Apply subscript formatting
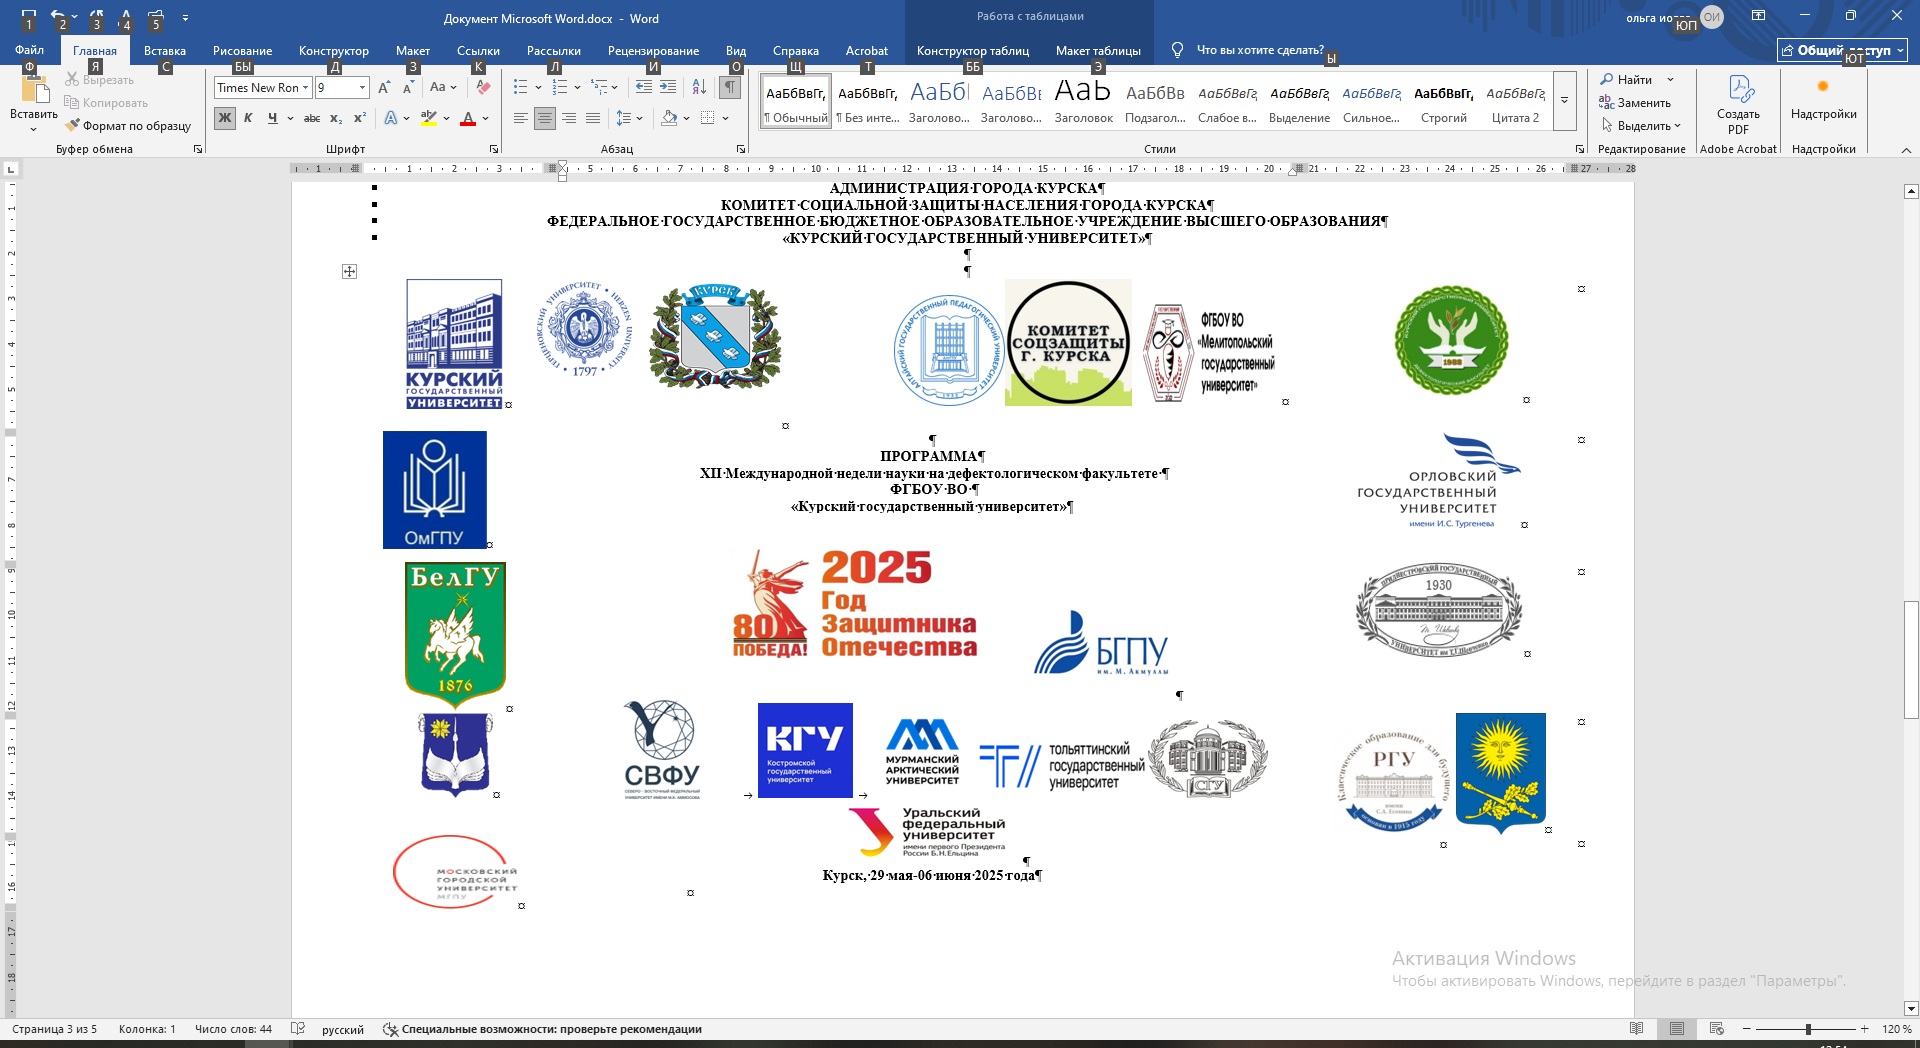The image size is (1920, 1048). pos(337,118)
